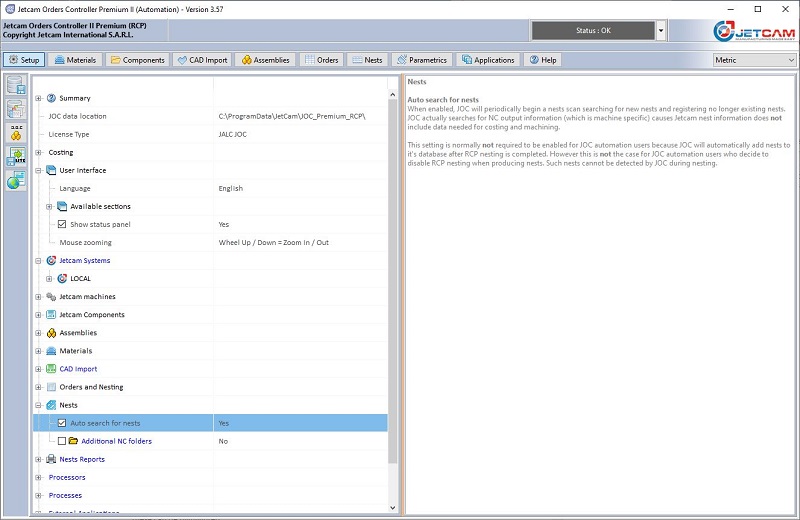Click the Nests Reports printer icon
This screenshot has height=520, width=800.
pyautogui.click(x=51, y=459)
